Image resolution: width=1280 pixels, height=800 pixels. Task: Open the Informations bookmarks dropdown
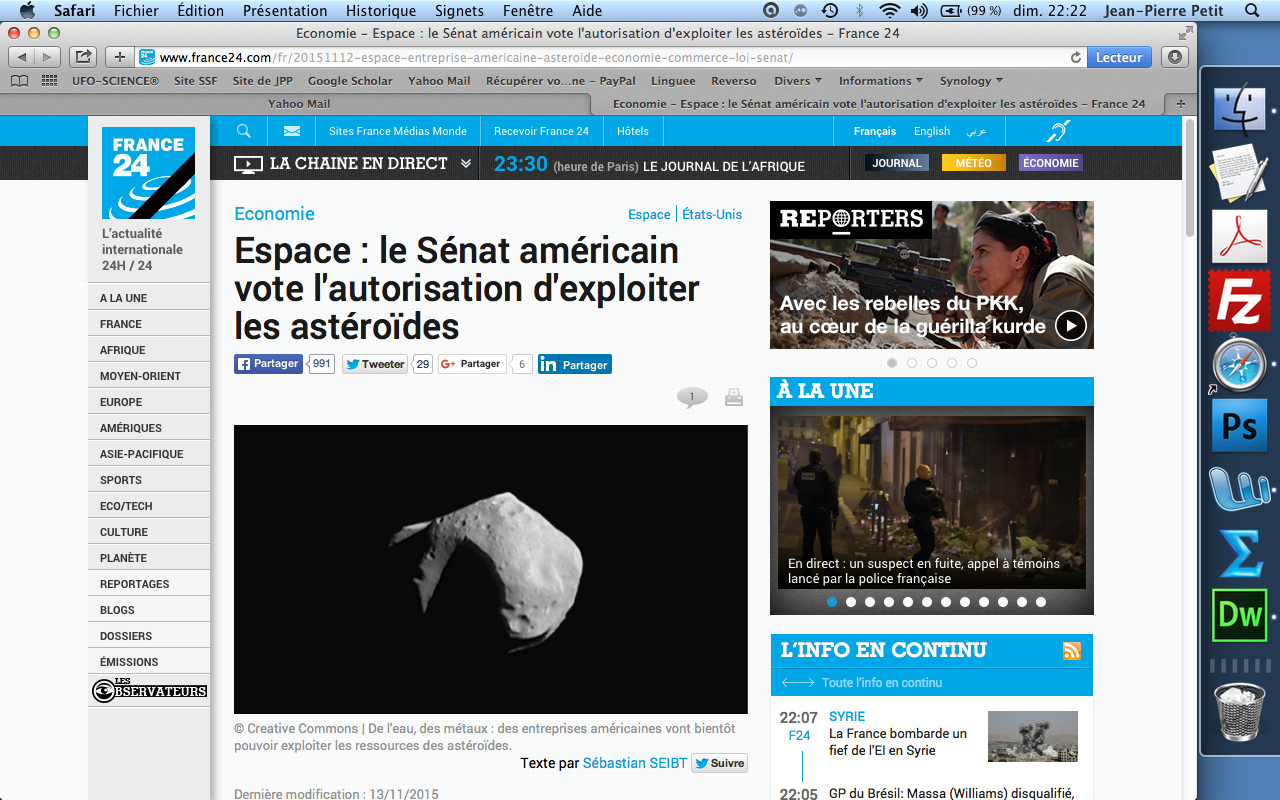pyautogui.click(x=880, y=81)
